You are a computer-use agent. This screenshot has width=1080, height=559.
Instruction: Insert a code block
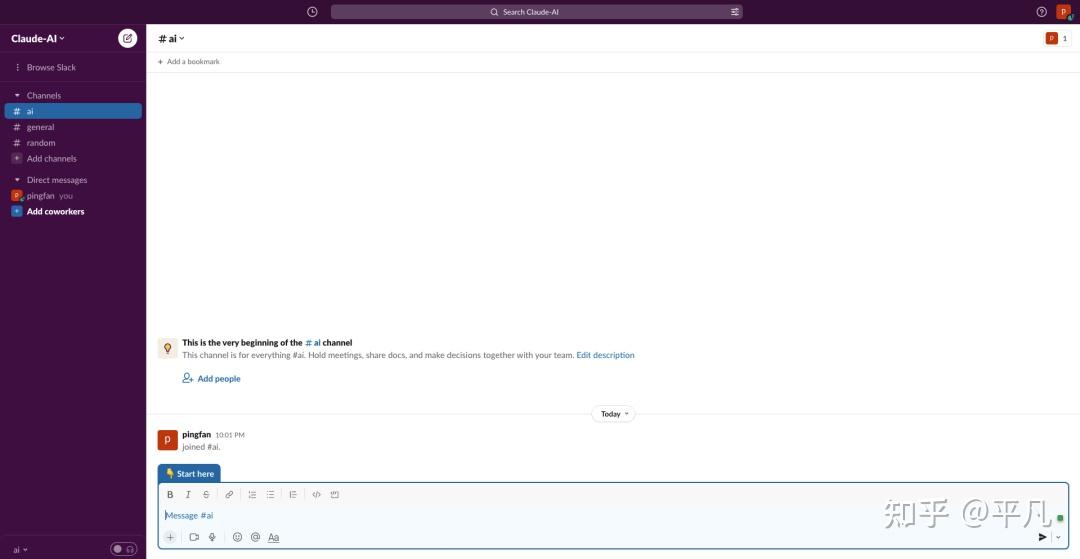point(335,494)
